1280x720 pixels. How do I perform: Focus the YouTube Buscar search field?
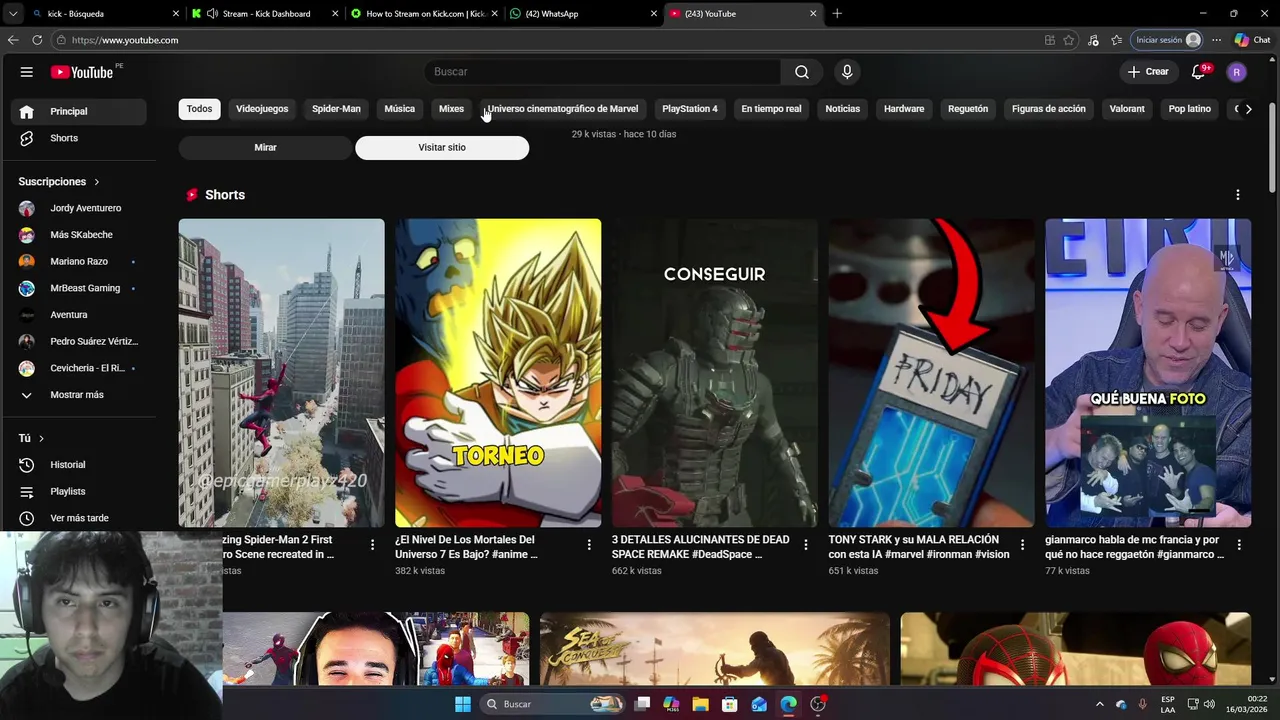click(602, 72)
